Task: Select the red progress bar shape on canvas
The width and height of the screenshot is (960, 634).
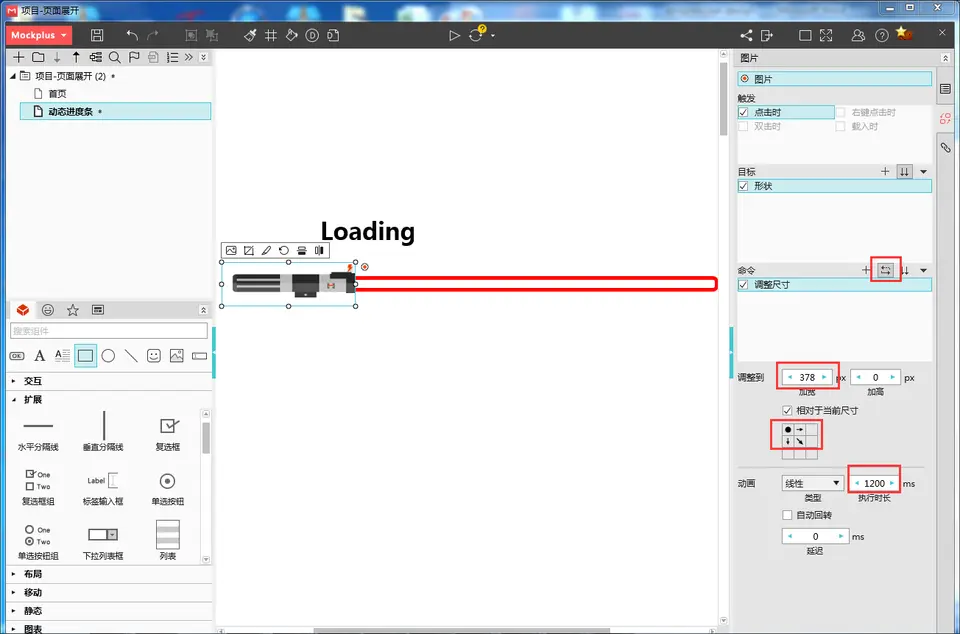Action: (x=536, y=284)
